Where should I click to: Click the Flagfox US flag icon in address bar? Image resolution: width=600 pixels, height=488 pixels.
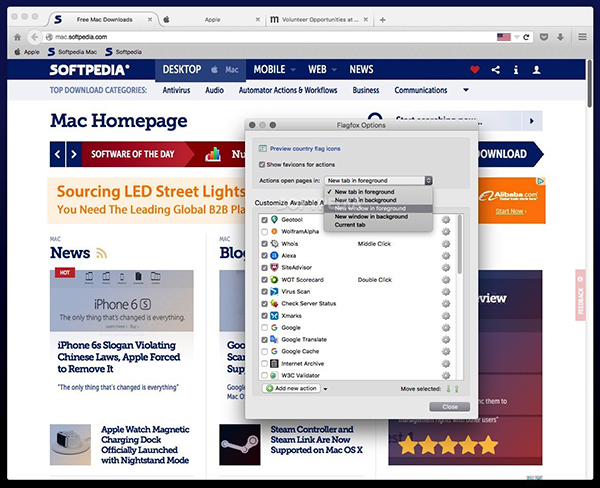click(504, 37)
